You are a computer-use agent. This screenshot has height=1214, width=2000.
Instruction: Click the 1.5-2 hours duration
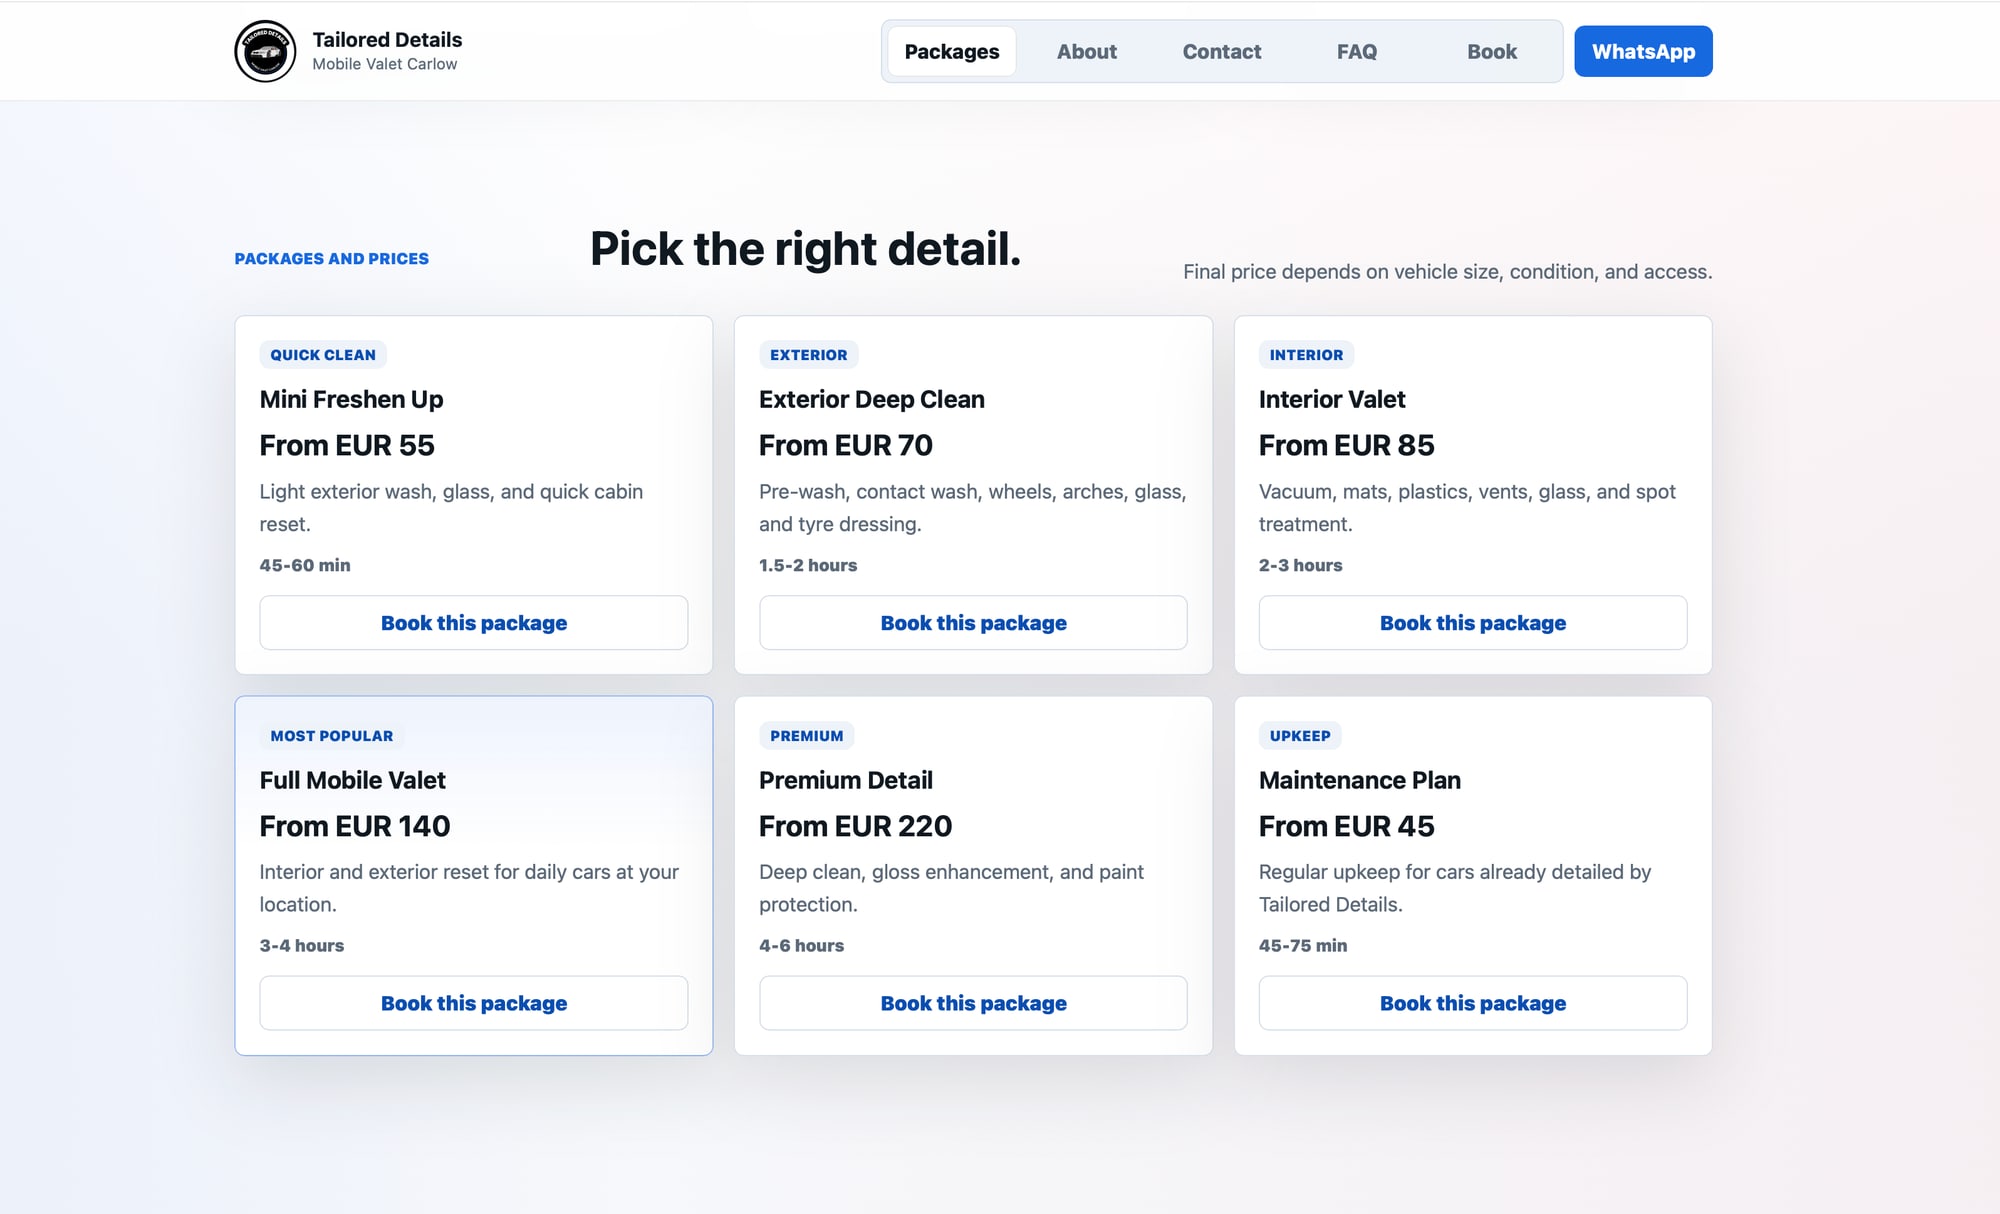[808, 565]
